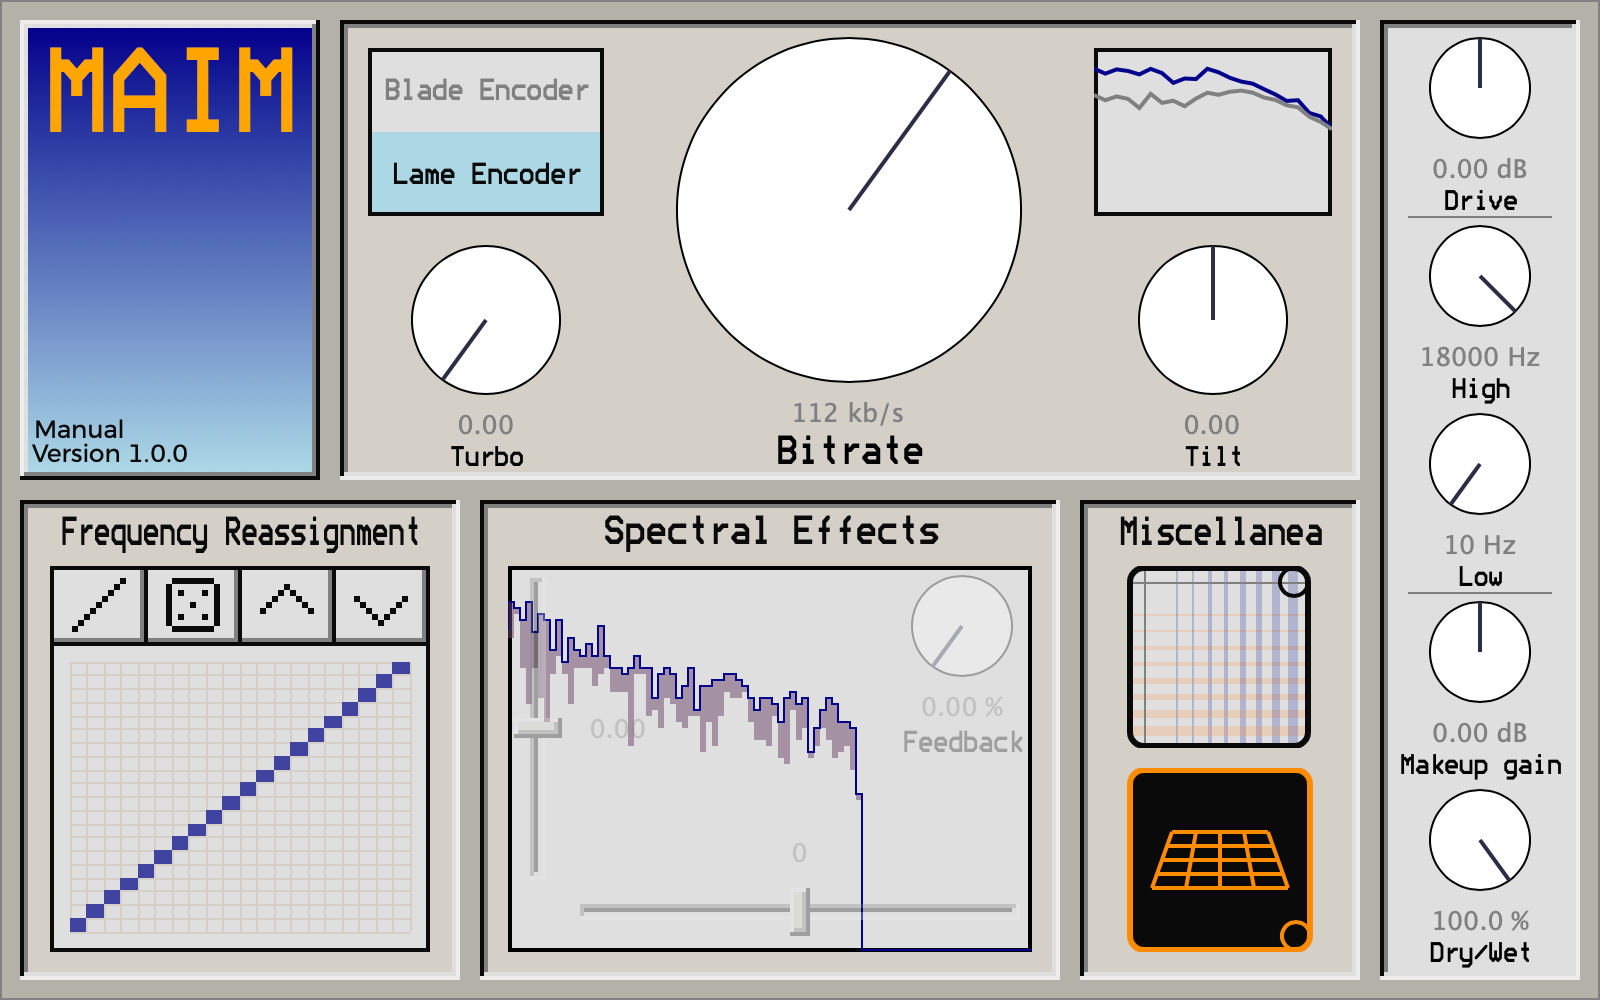
Task: Click the Tilt knob
Action: 1213,320
